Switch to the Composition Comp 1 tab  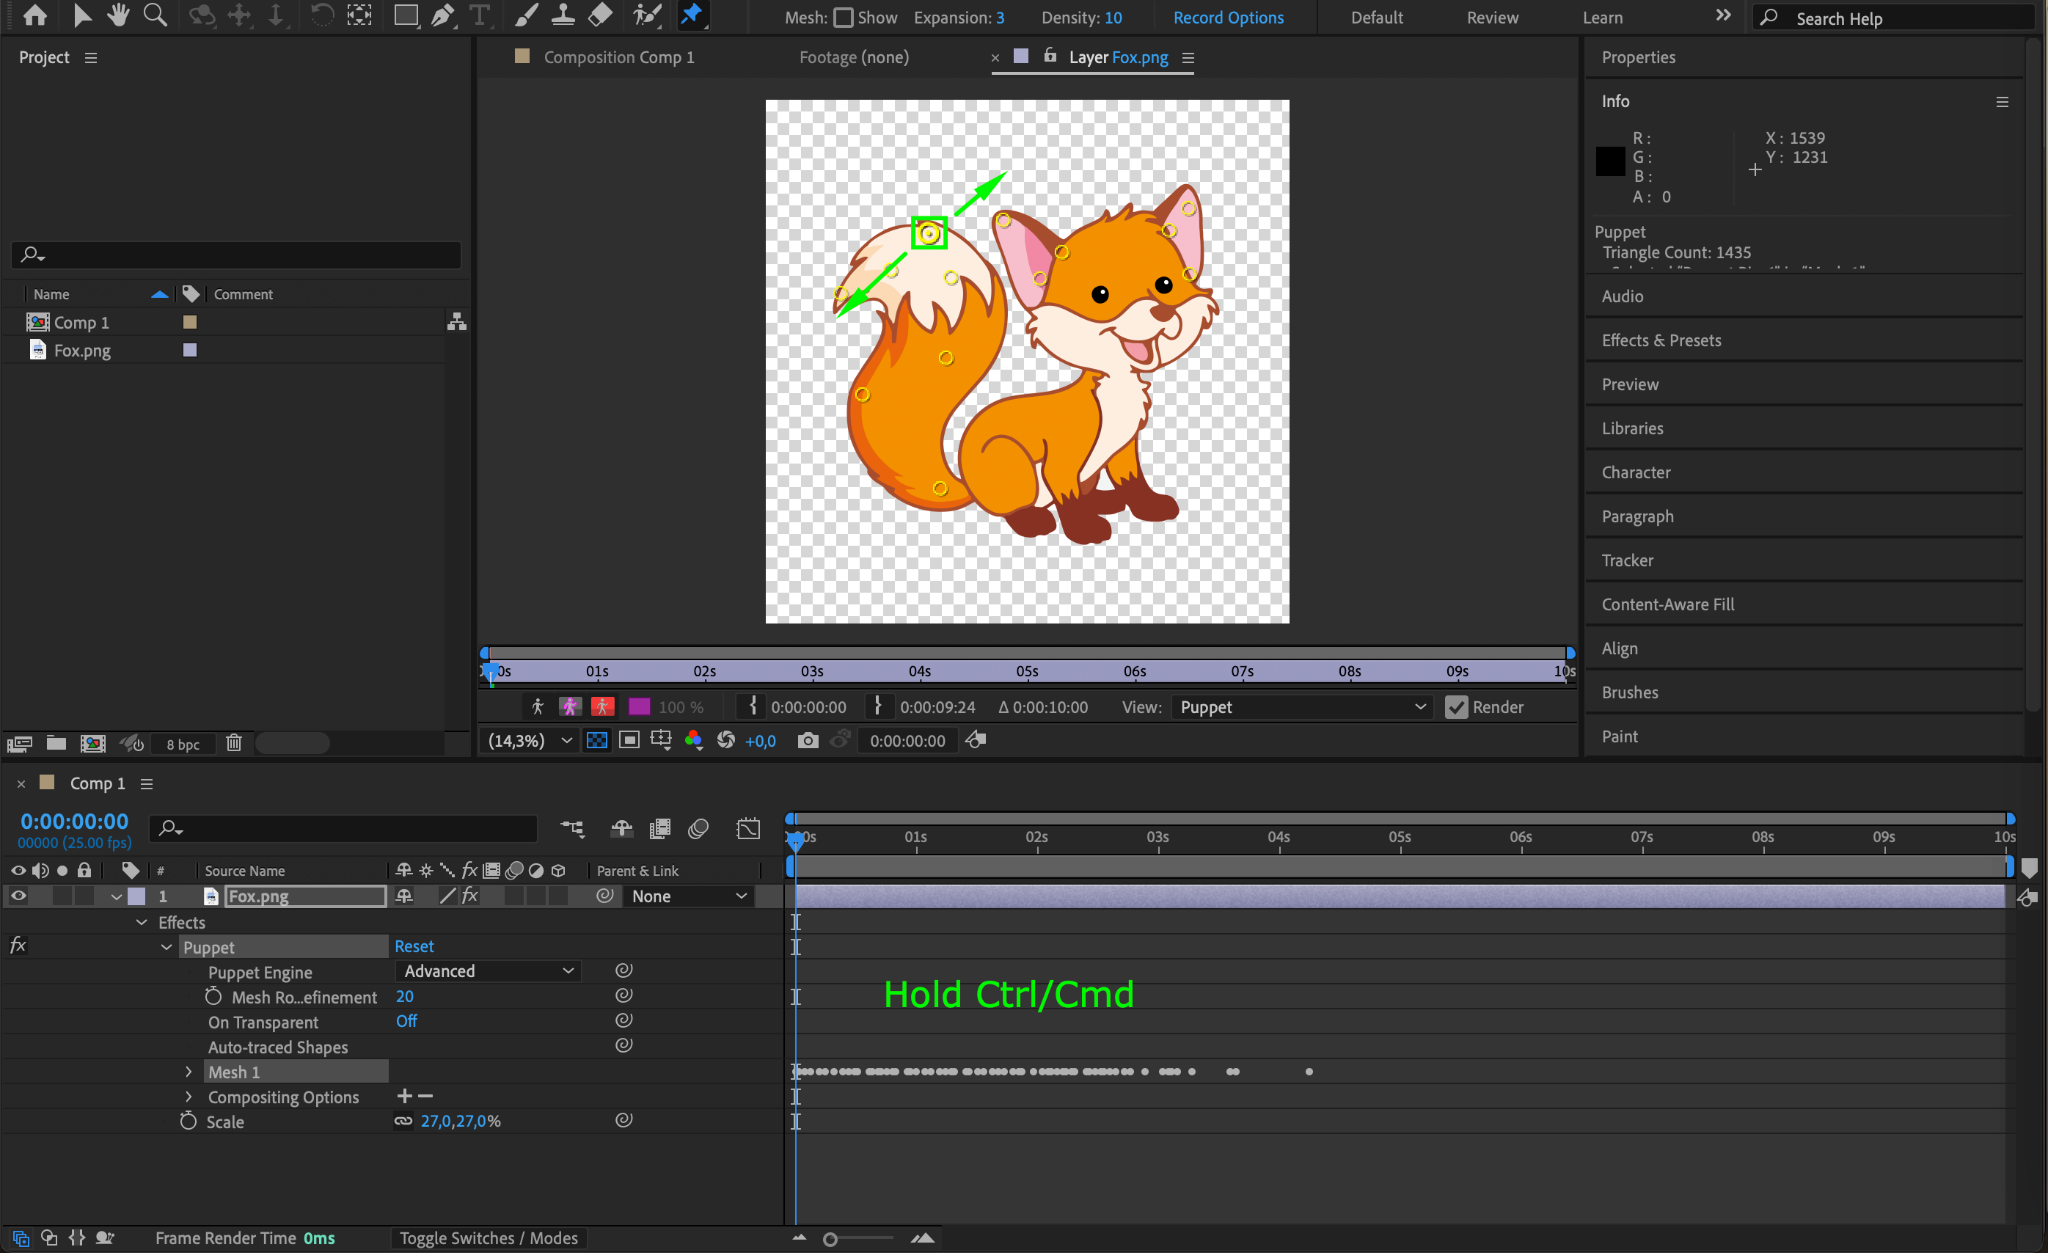click(618, 57)
